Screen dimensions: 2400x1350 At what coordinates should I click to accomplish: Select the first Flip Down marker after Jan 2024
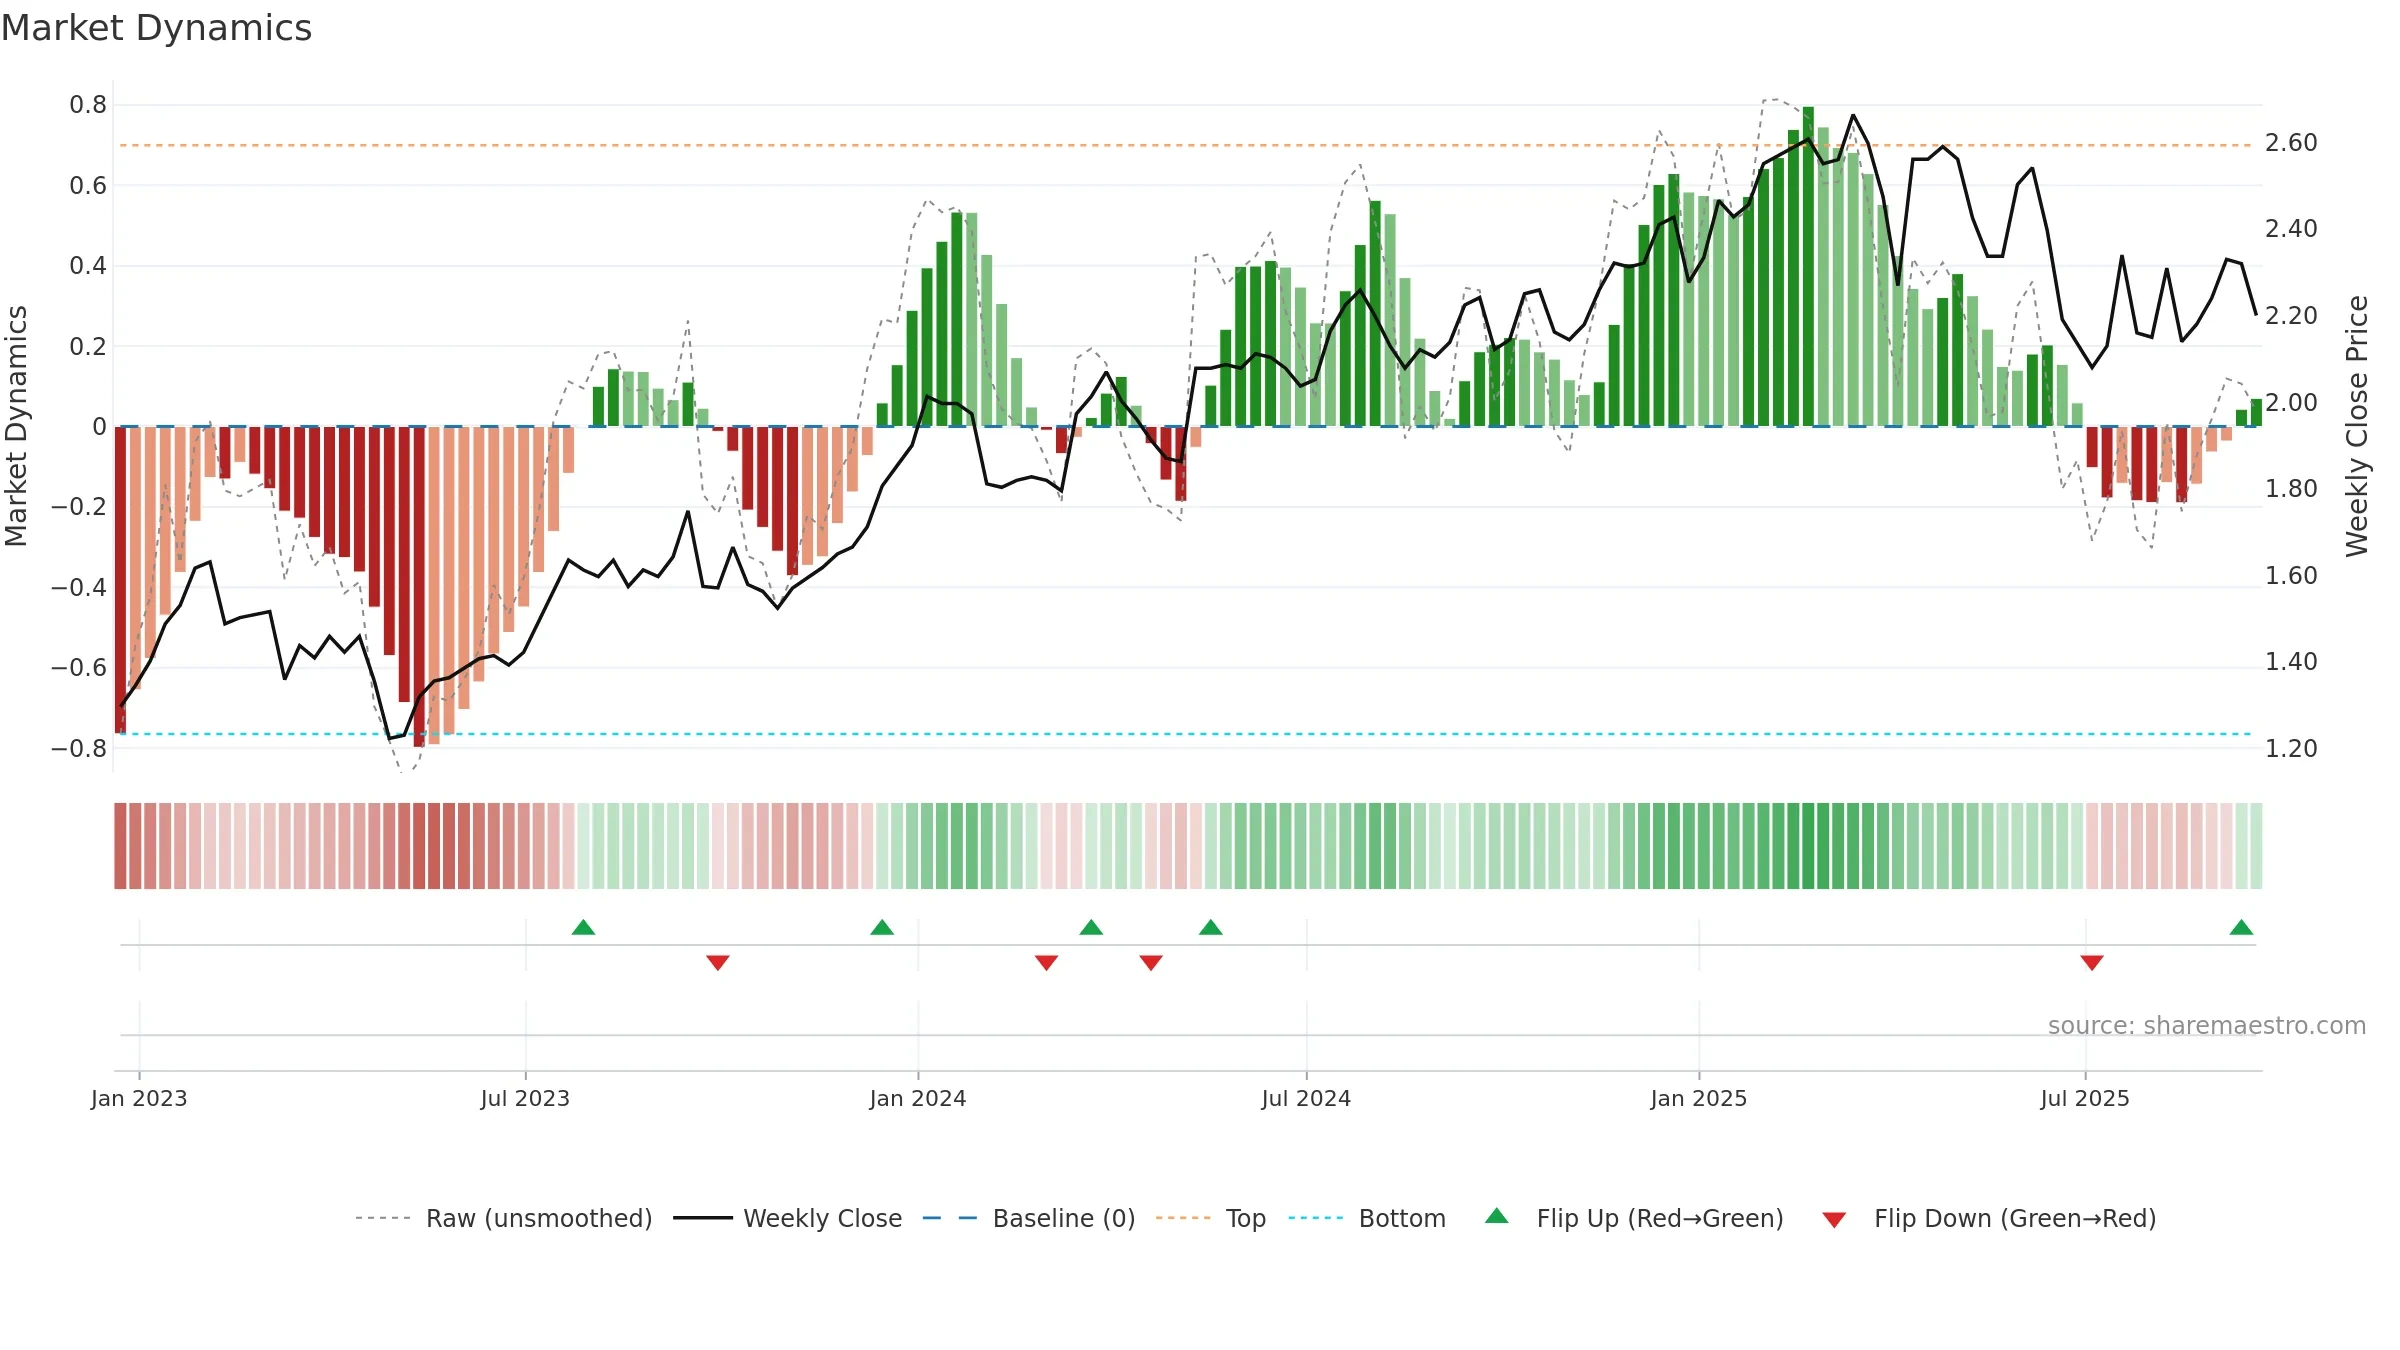pyautogui.click(x=1047, y=962)
